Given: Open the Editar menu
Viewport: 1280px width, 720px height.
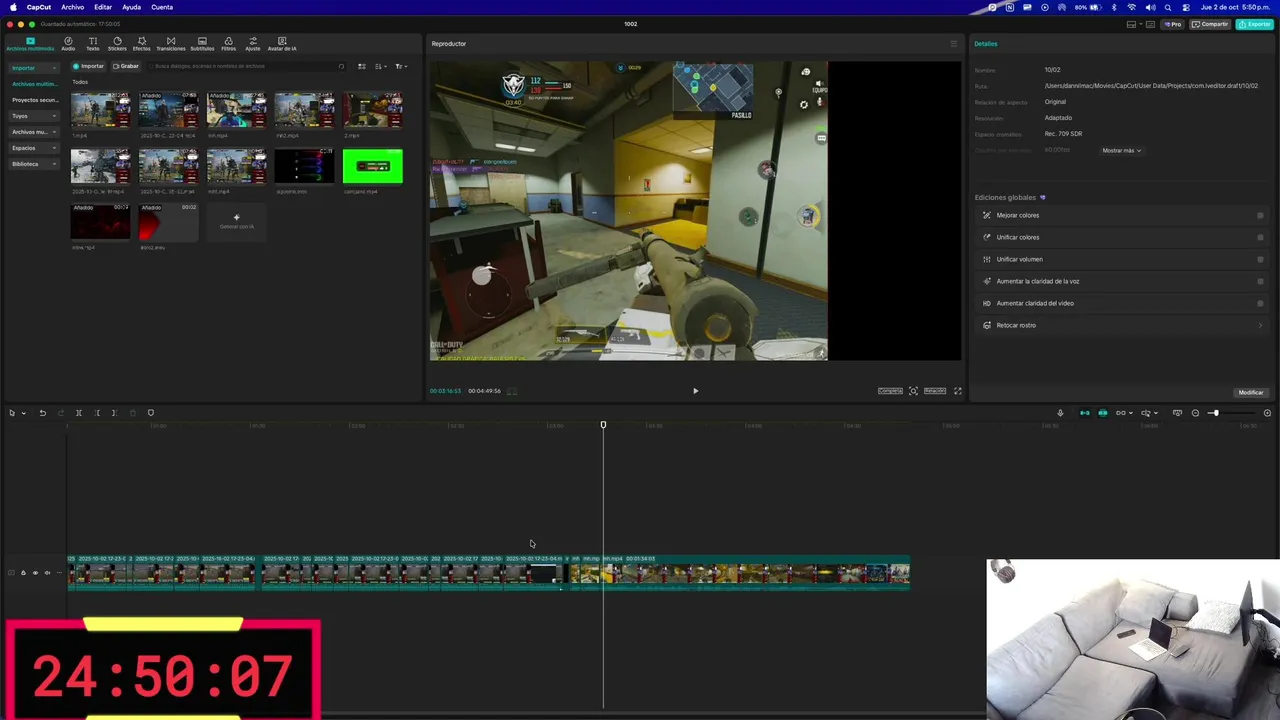Looking at the screenshot, I should (103, 7).
